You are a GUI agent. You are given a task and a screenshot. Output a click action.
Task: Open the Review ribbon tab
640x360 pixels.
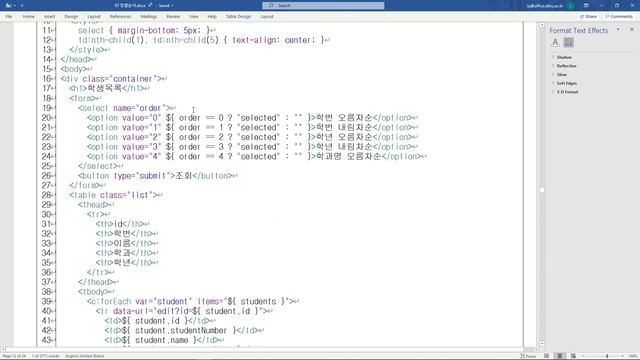173,17
